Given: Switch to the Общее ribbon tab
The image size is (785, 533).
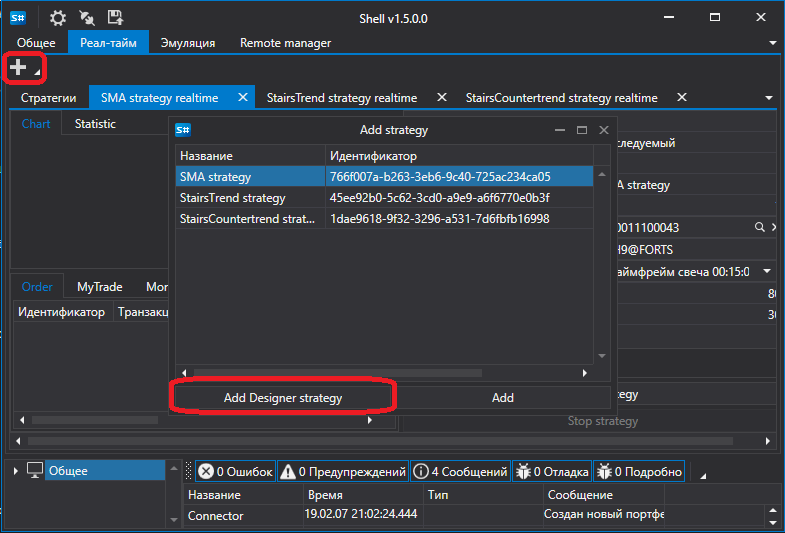Looking at the screenshot, I should pos(36,43).
